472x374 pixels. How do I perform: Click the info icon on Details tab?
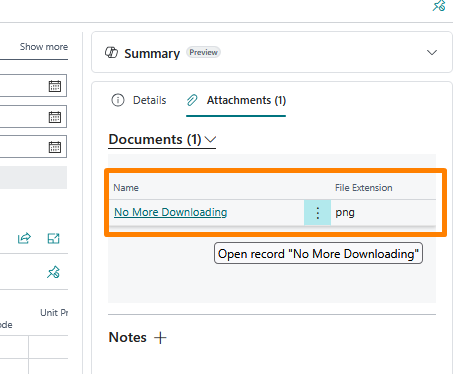(x=118, y=100)
